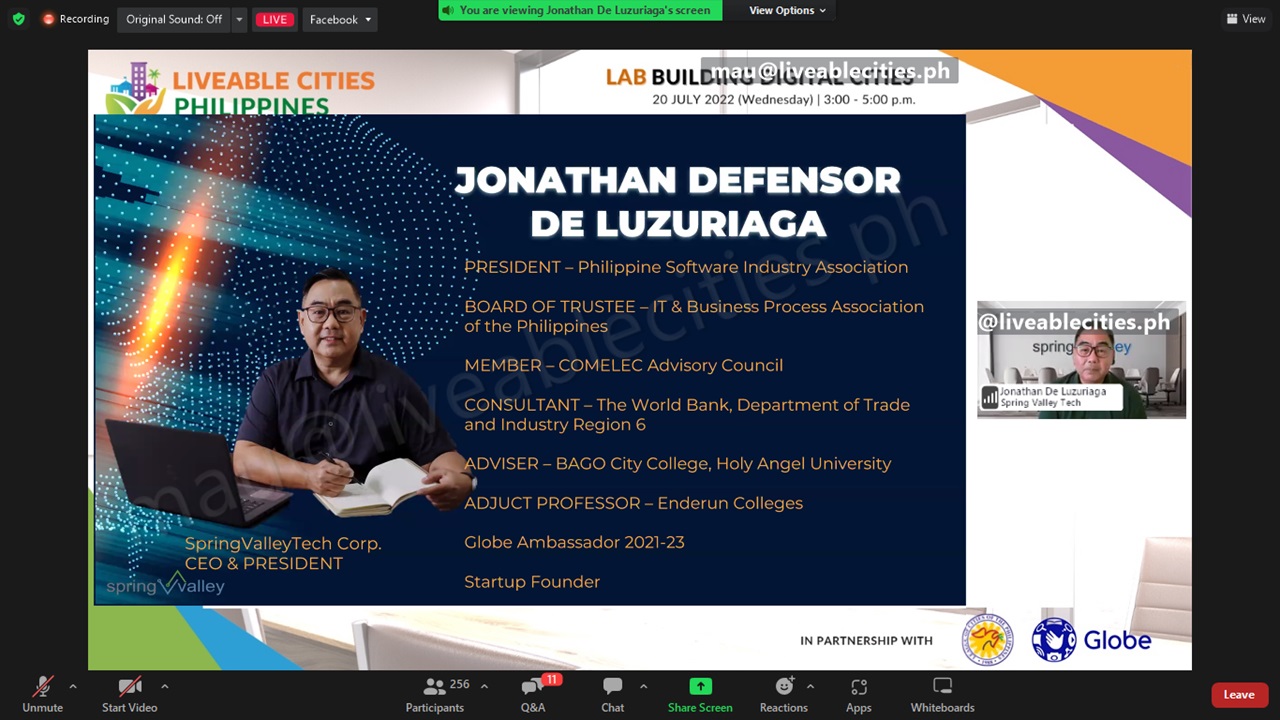The image size is (1280, 720).
Task: Select Jonathan De Luzuriaga's video thumbnail
Action: point(1081,360)
